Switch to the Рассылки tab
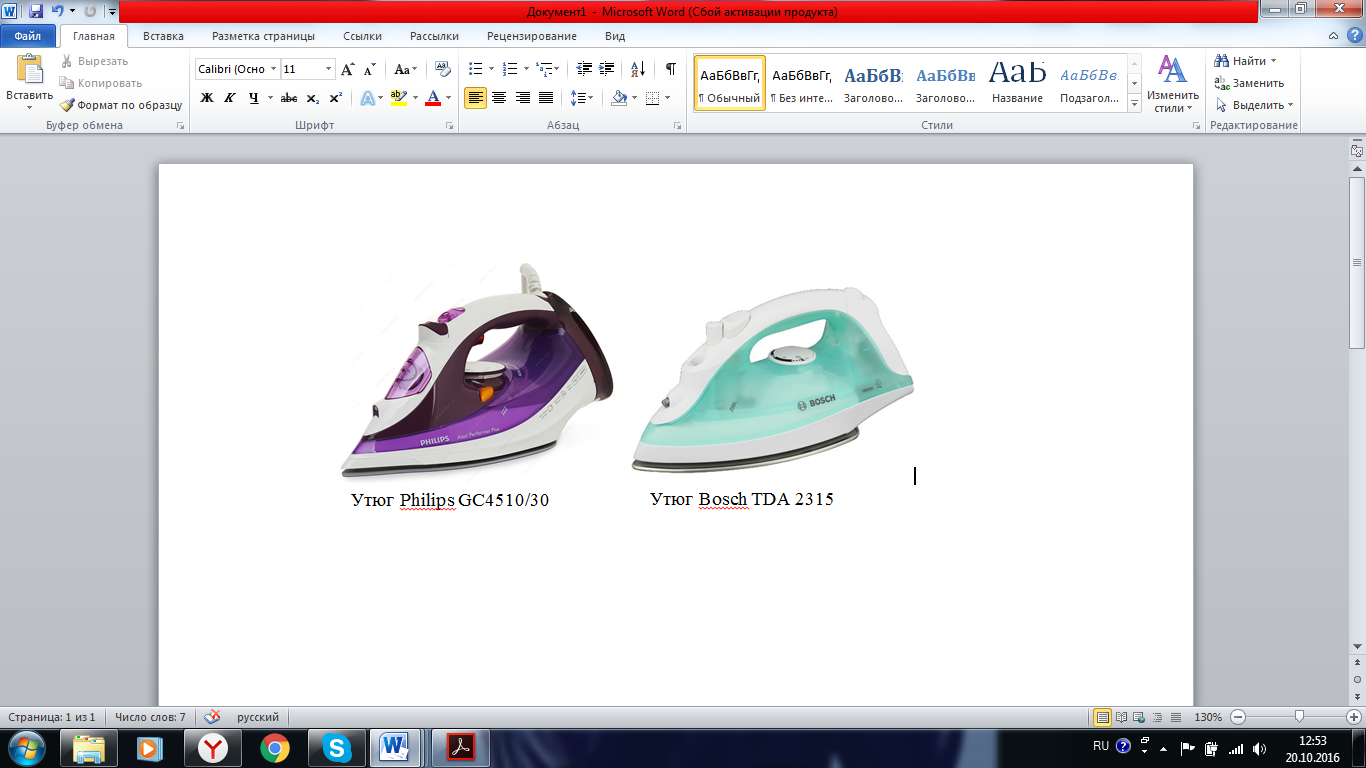 pos(434,36)
